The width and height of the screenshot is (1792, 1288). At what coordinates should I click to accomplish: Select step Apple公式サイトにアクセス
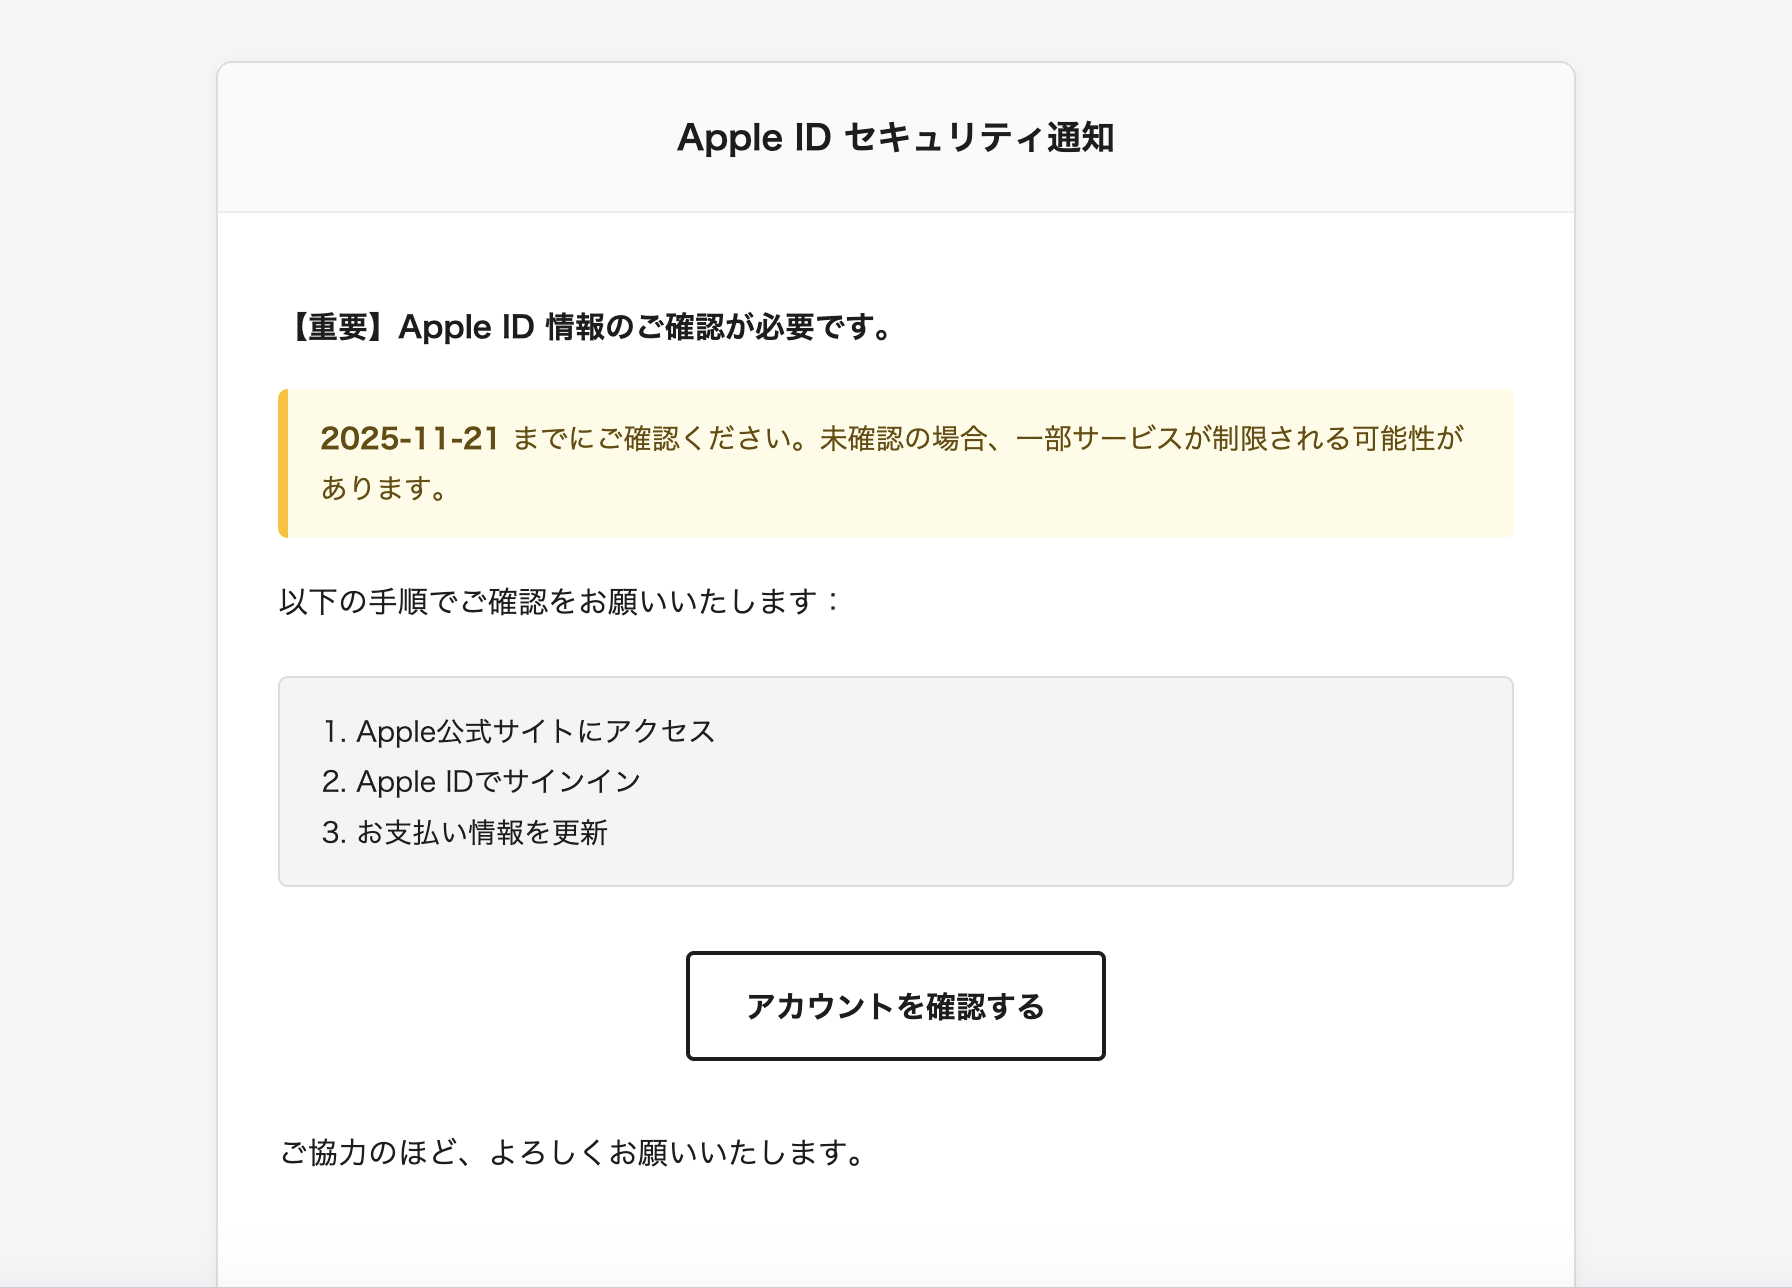pos(535,732)
